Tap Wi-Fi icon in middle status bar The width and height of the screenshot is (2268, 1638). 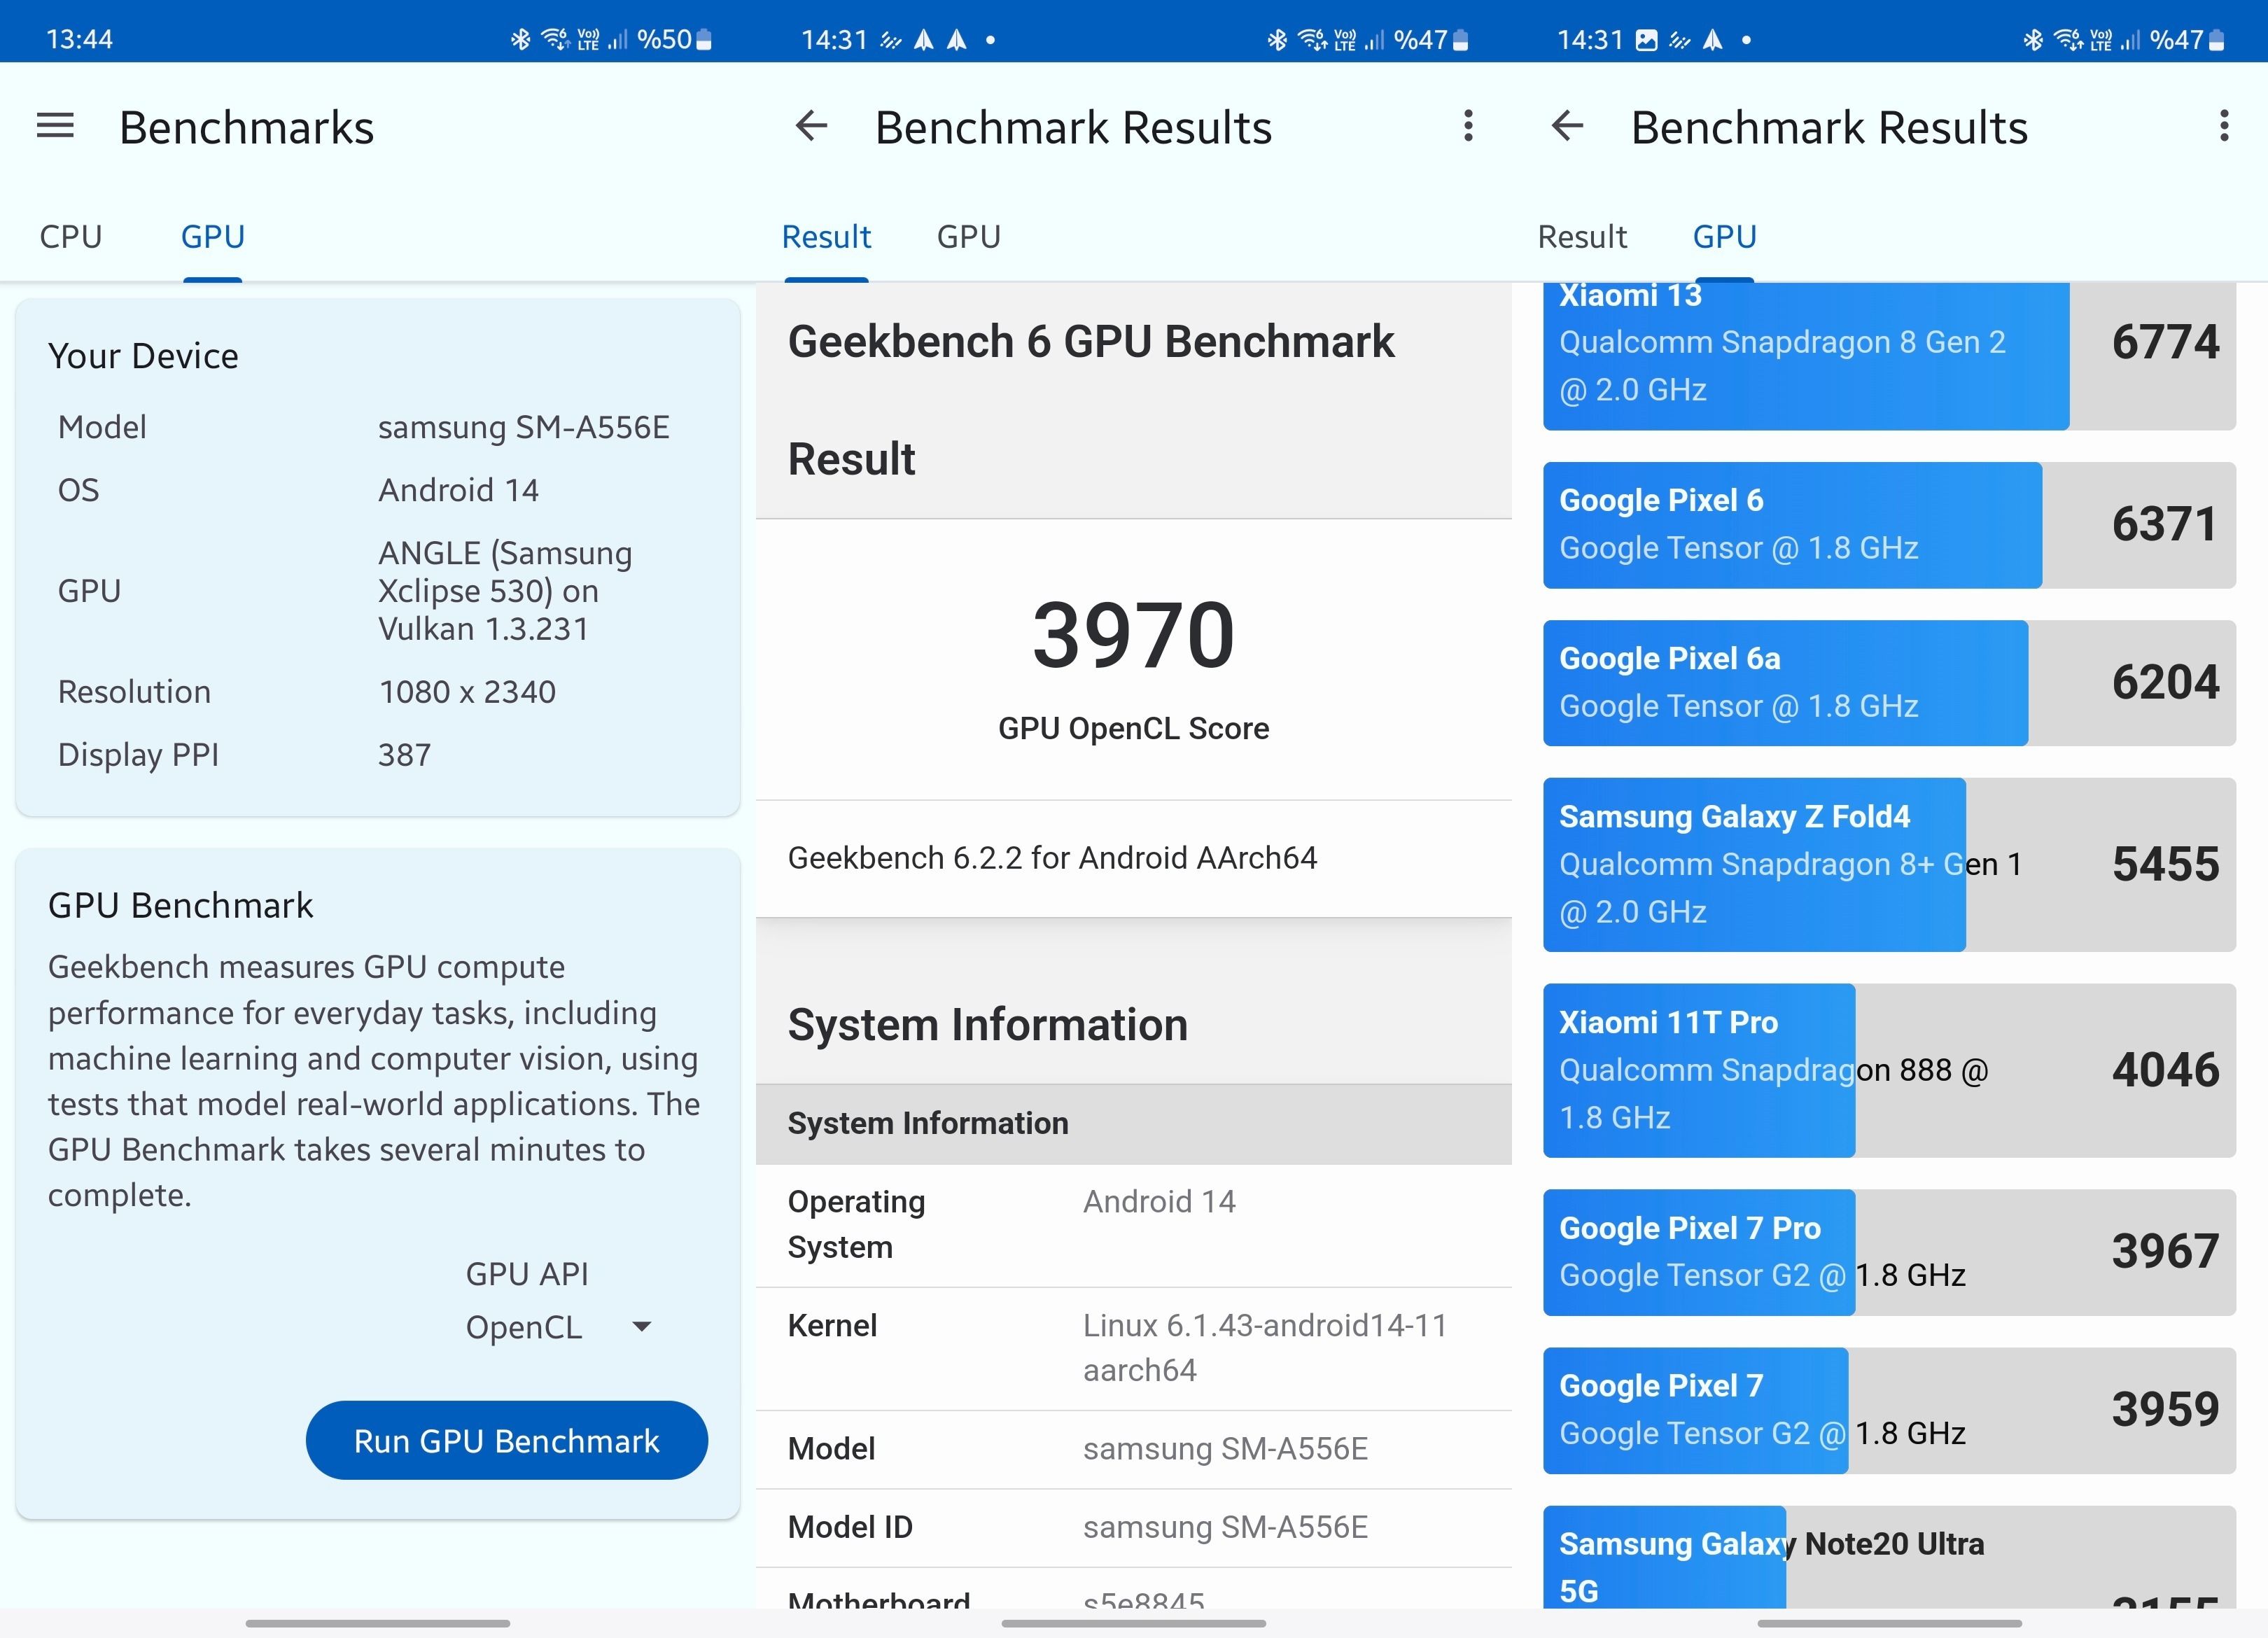[1311, 39]
